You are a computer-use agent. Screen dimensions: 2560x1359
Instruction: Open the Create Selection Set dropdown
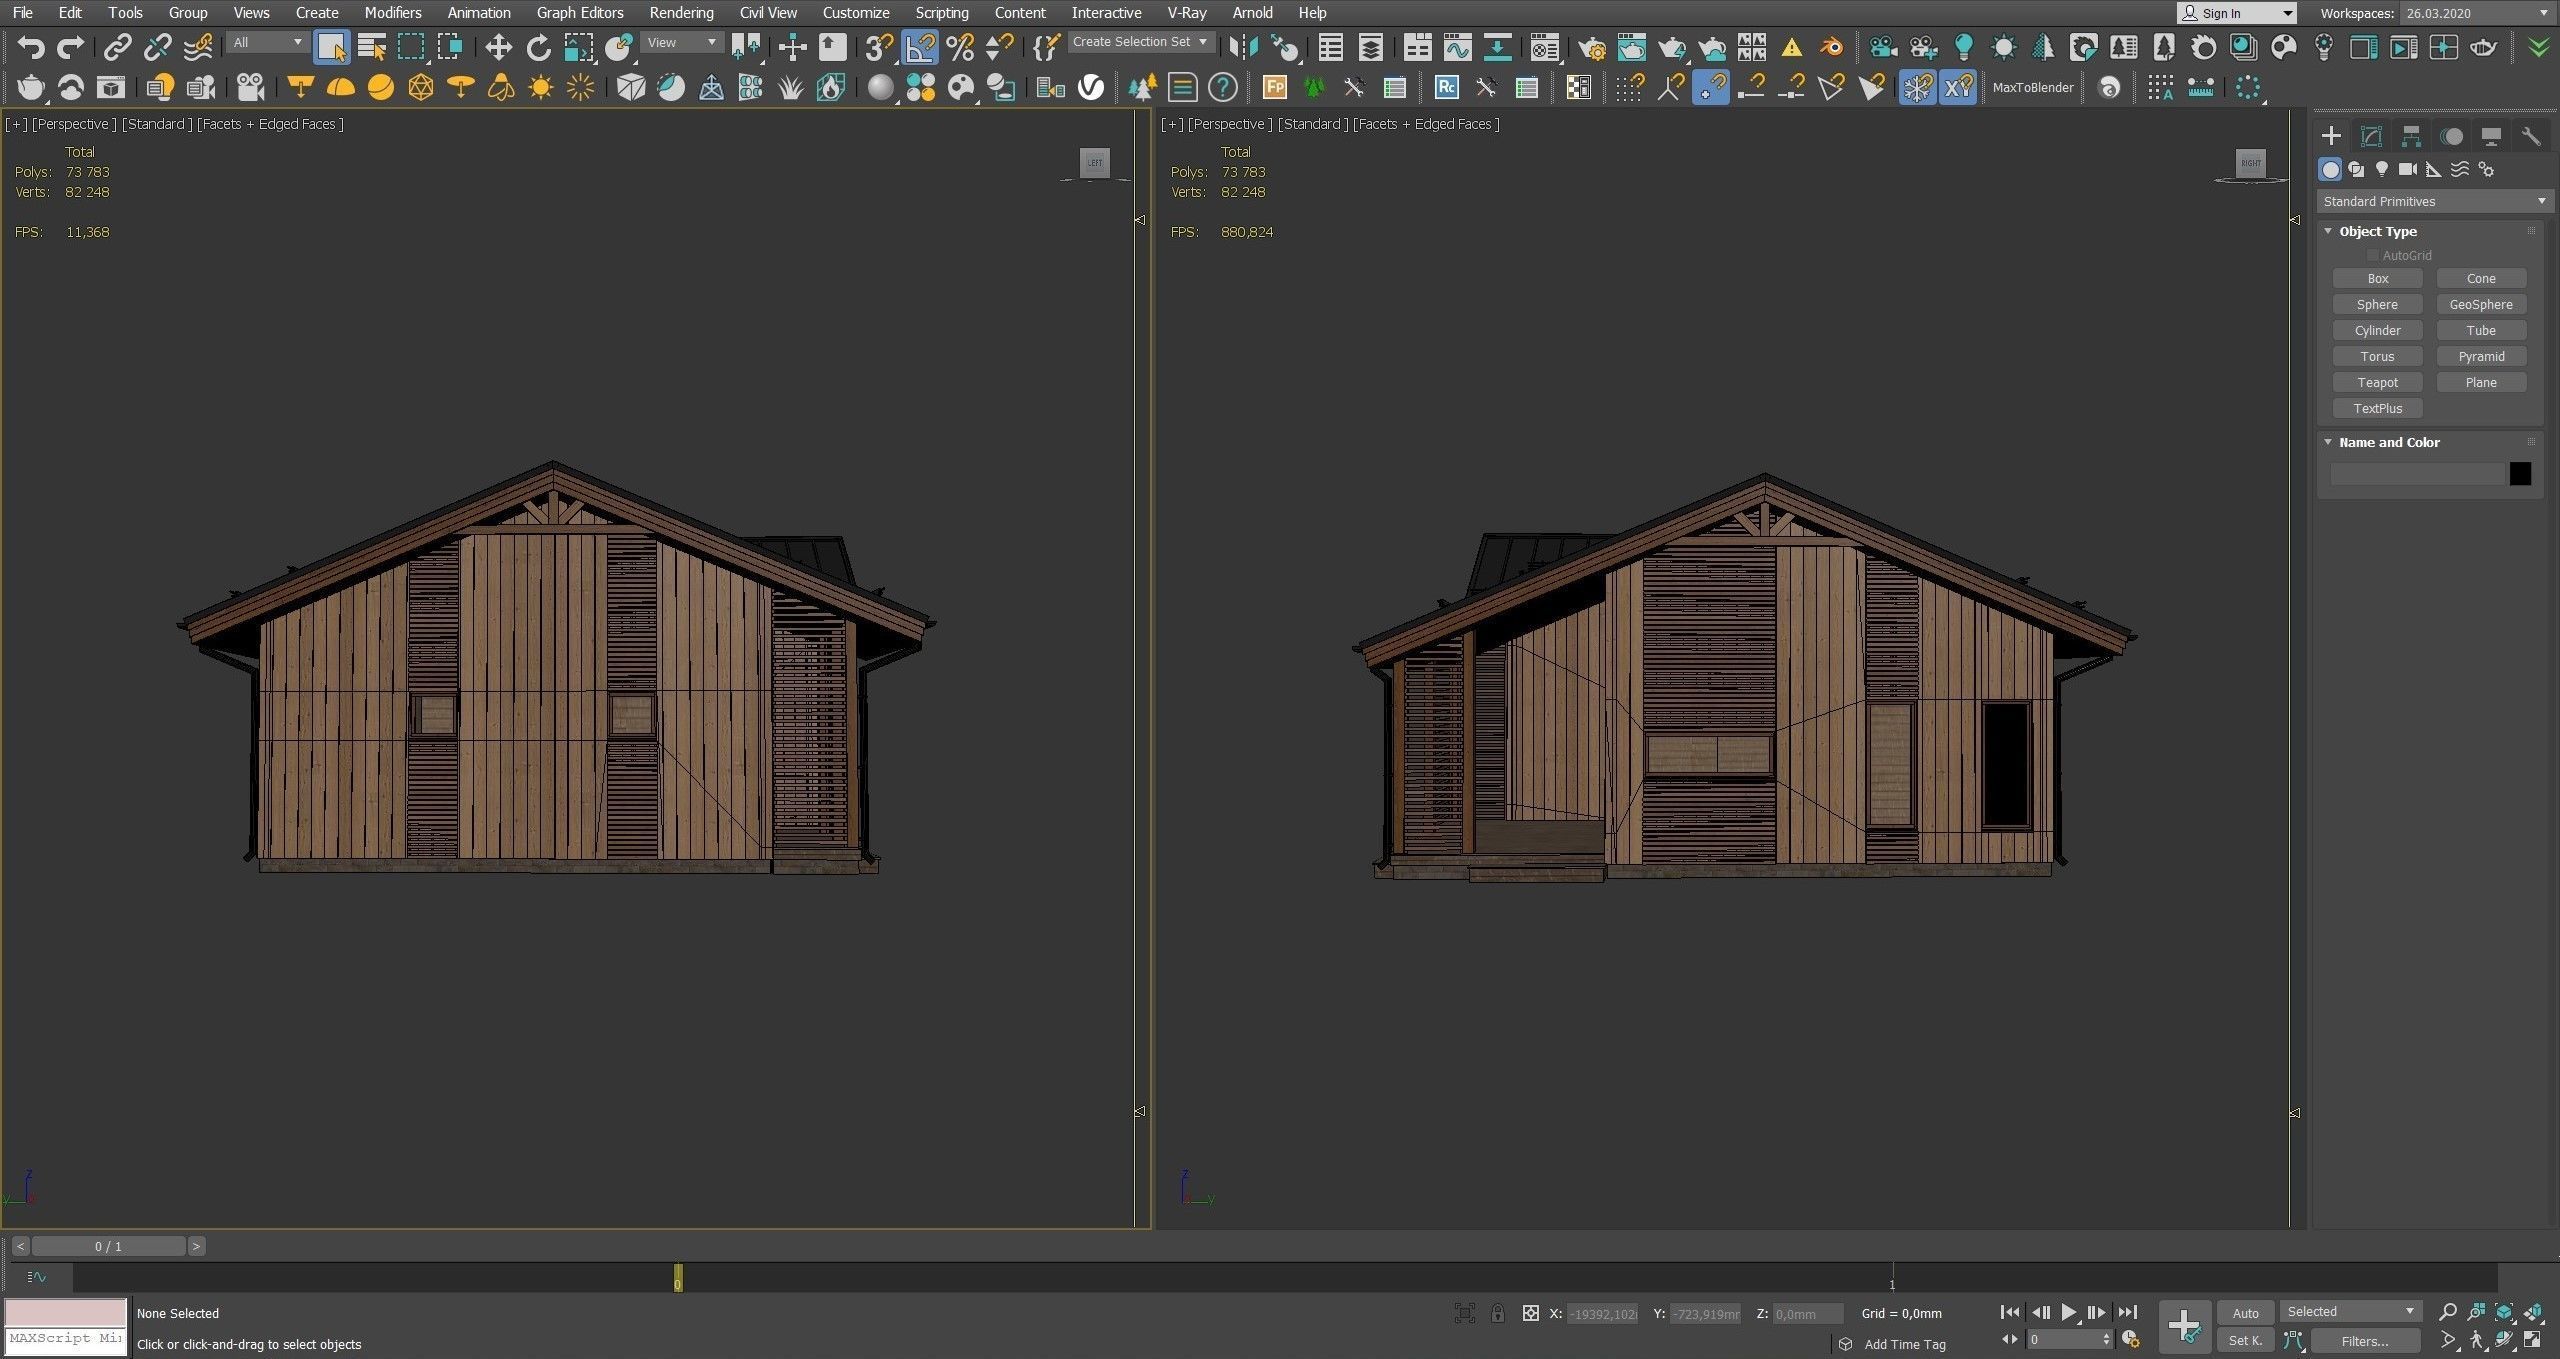1140,42
